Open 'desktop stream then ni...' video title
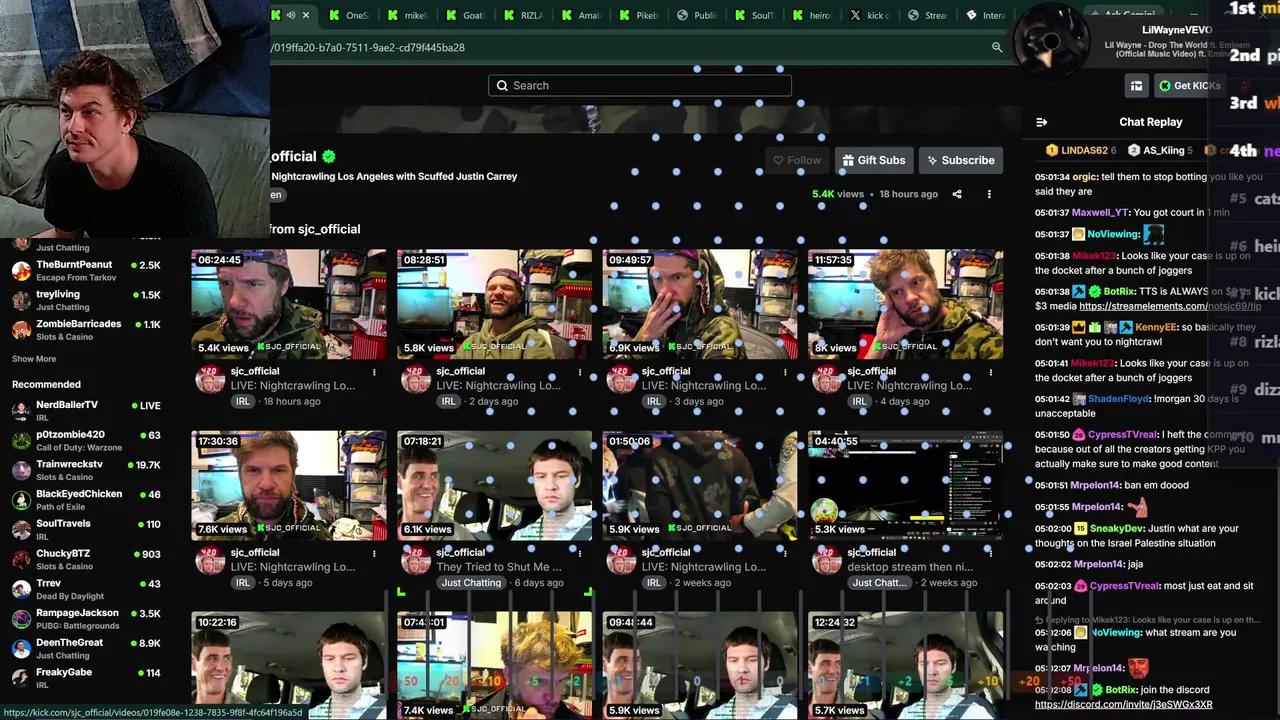 tap(910, 567)
